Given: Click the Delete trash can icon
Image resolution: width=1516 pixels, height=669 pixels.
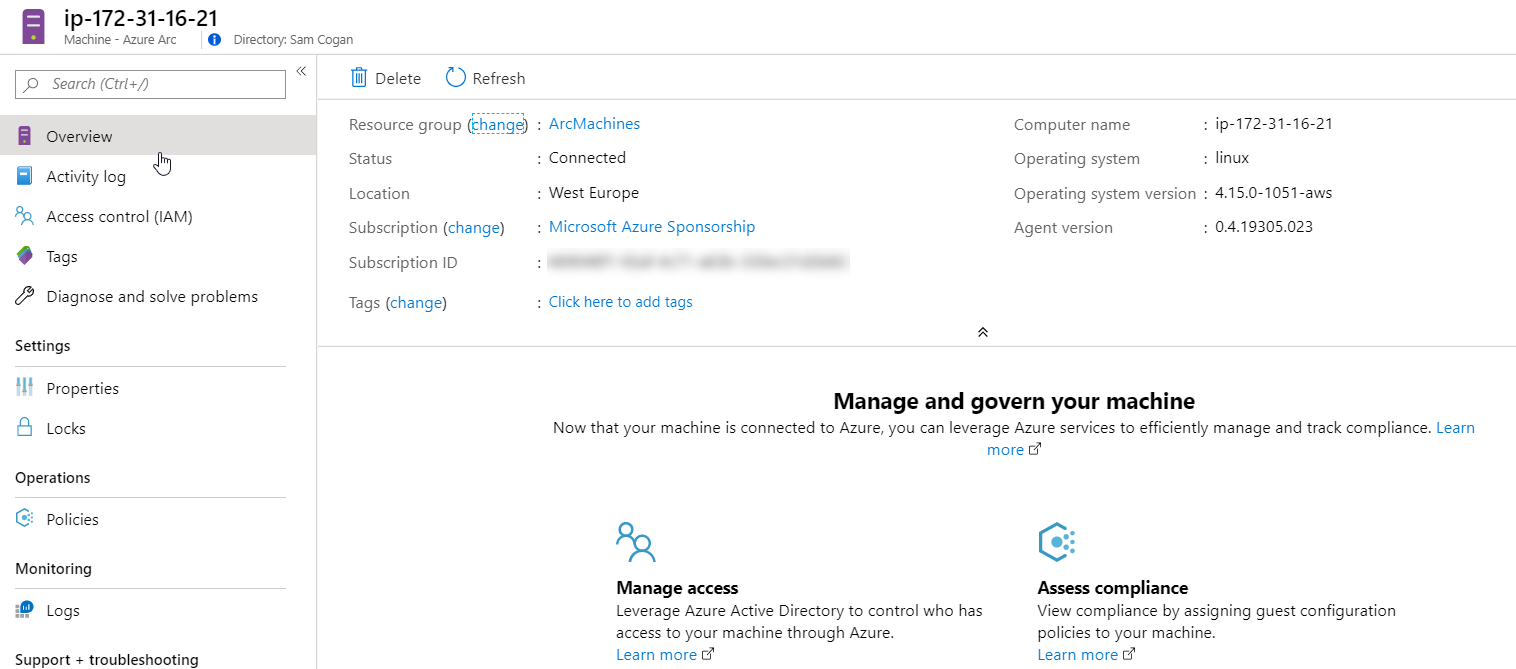Looking at the screenshot, I should pyautogui.click(x=359, y=78).
